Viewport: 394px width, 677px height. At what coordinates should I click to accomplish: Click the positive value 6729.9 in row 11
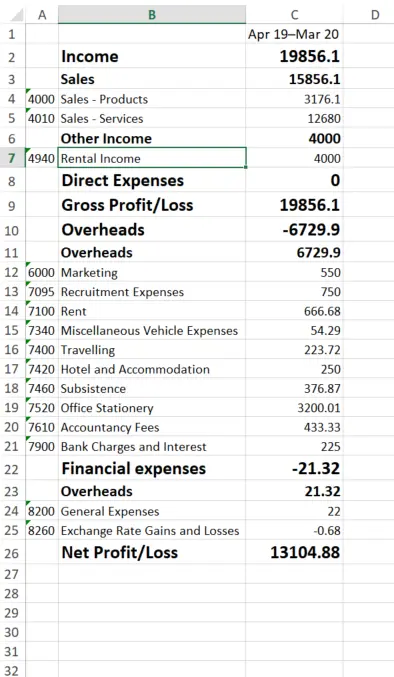[294, 252]
